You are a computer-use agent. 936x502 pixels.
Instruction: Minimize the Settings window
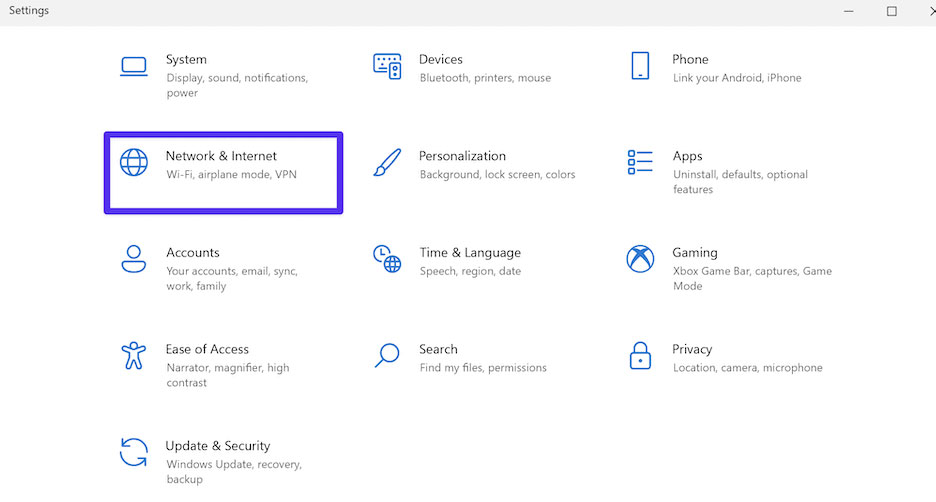849,11
